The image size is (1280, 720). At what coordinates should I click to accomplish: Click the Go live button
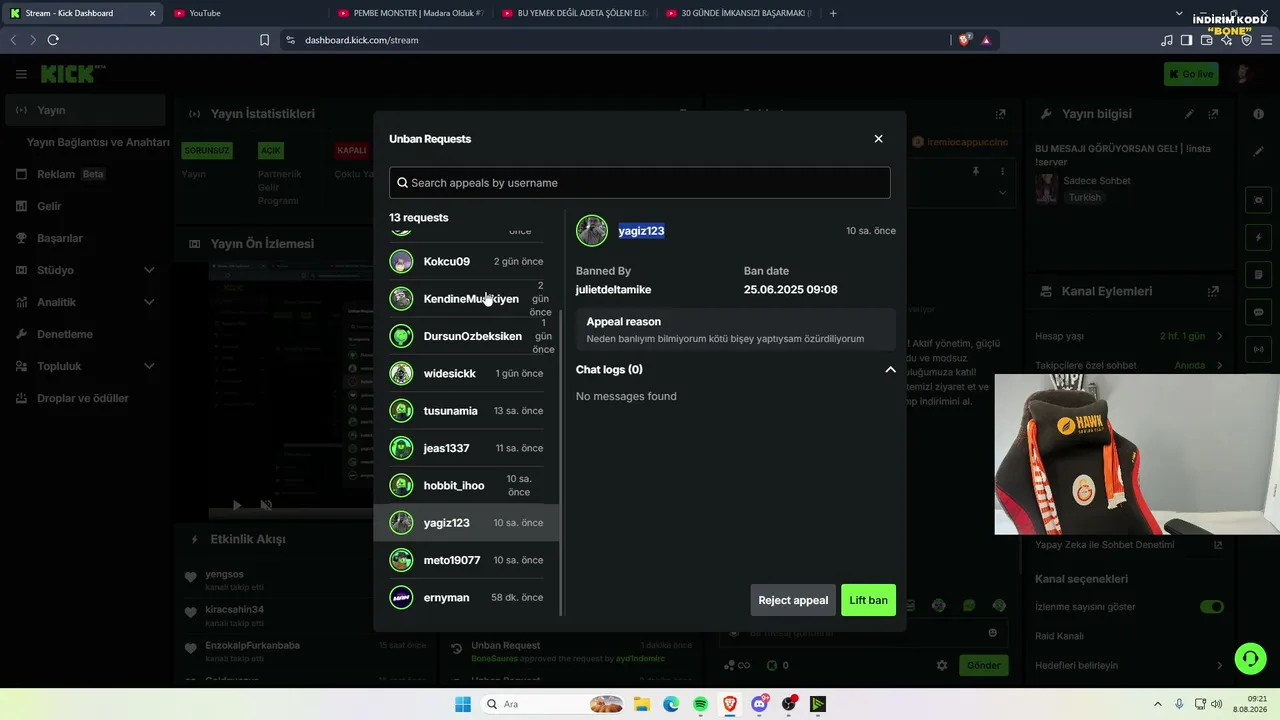coord(1191,74)
